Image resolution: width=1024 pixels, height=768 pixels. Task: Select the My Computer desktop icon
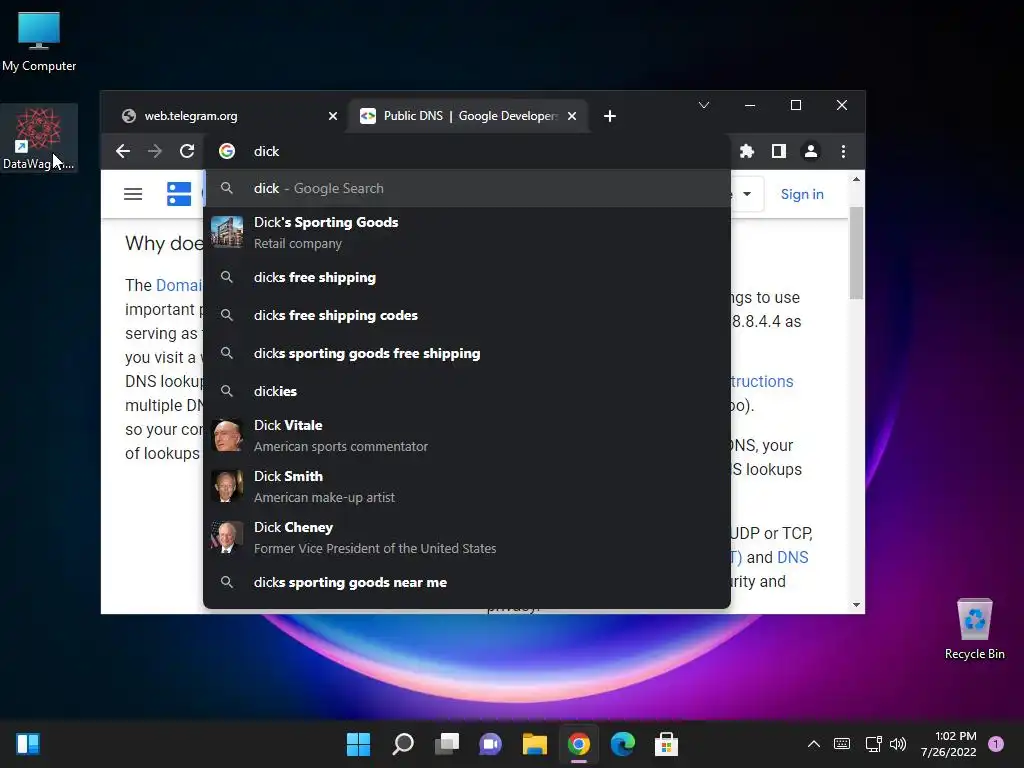point(39,41)
